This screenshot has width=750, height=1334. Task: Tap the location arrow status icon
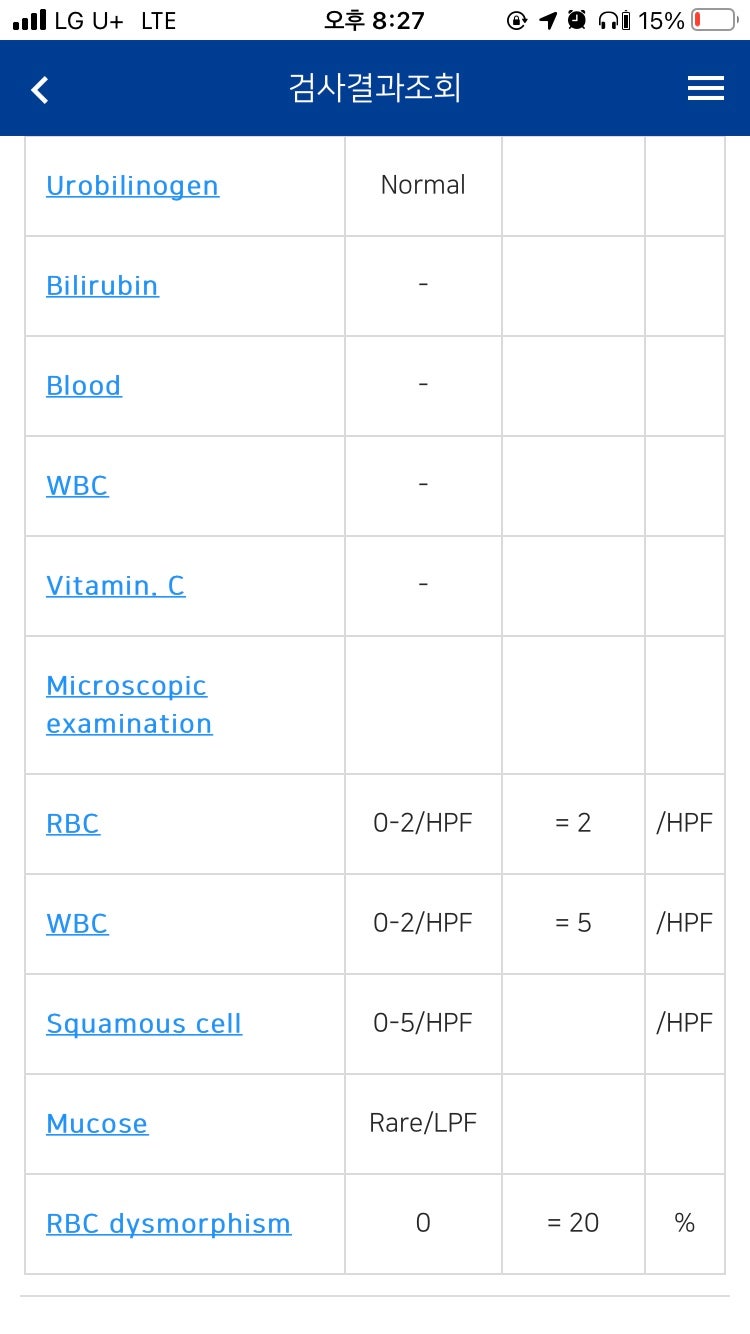point(547,20)
